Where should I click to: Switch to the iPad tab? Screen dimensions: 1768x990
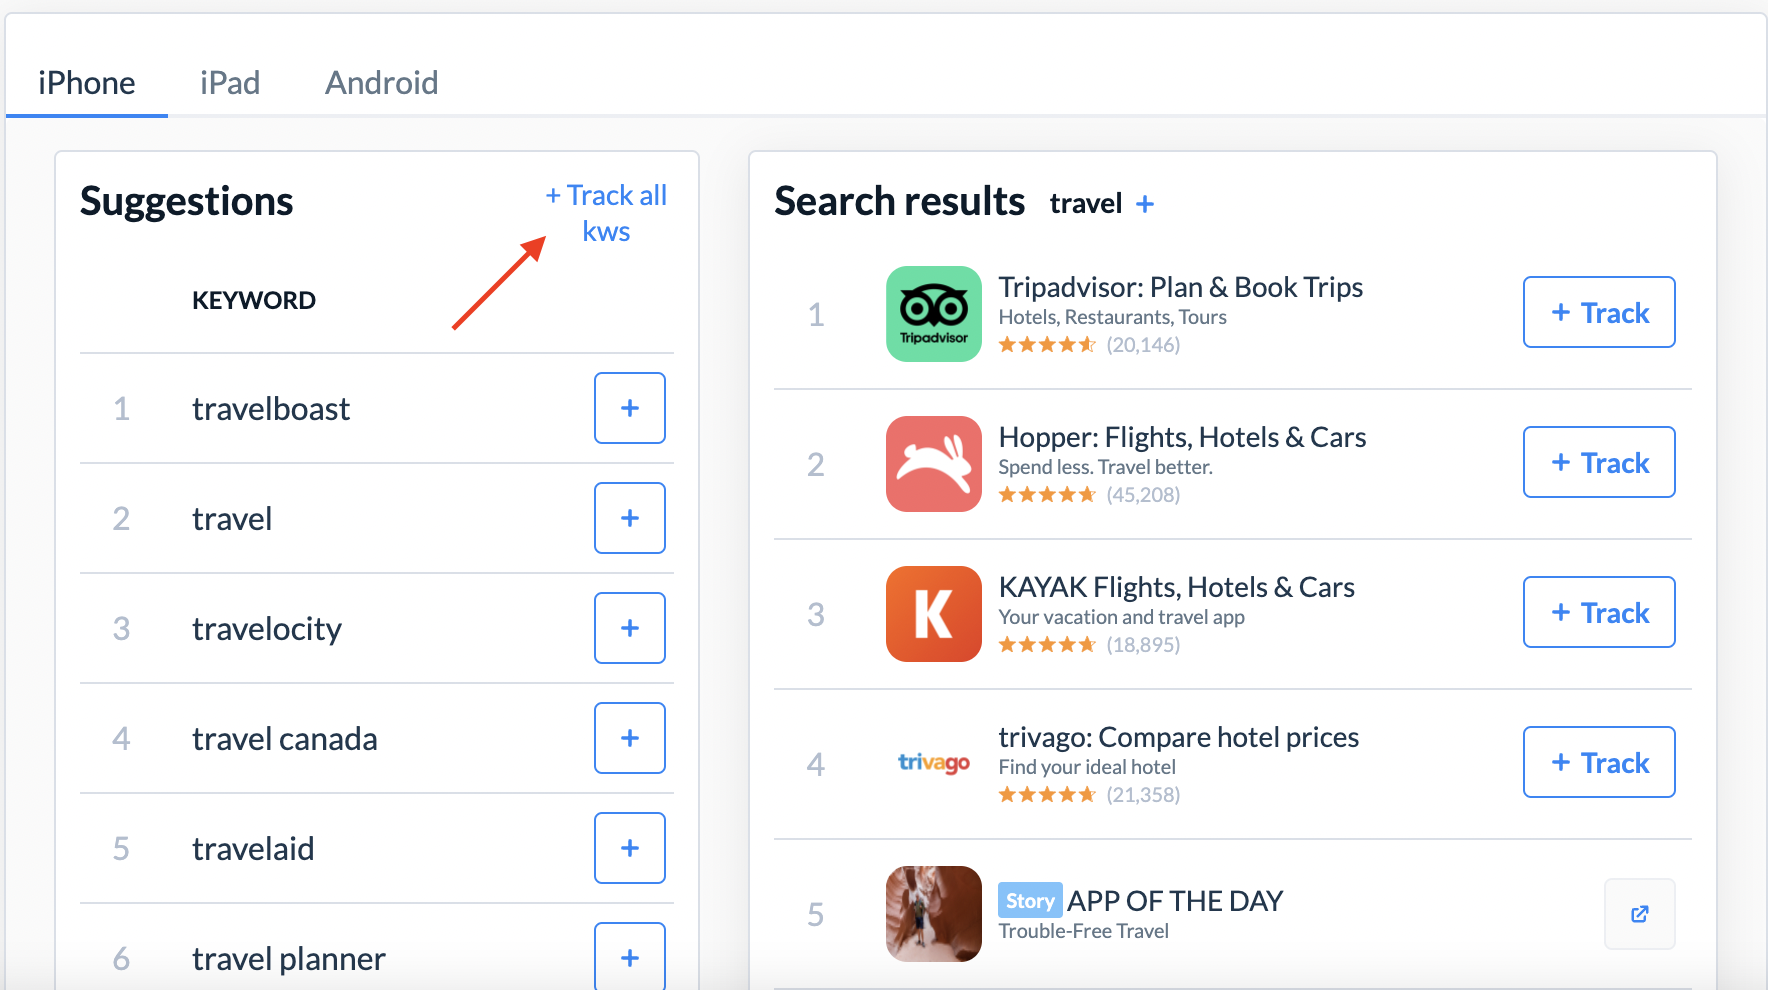[230, 83]
